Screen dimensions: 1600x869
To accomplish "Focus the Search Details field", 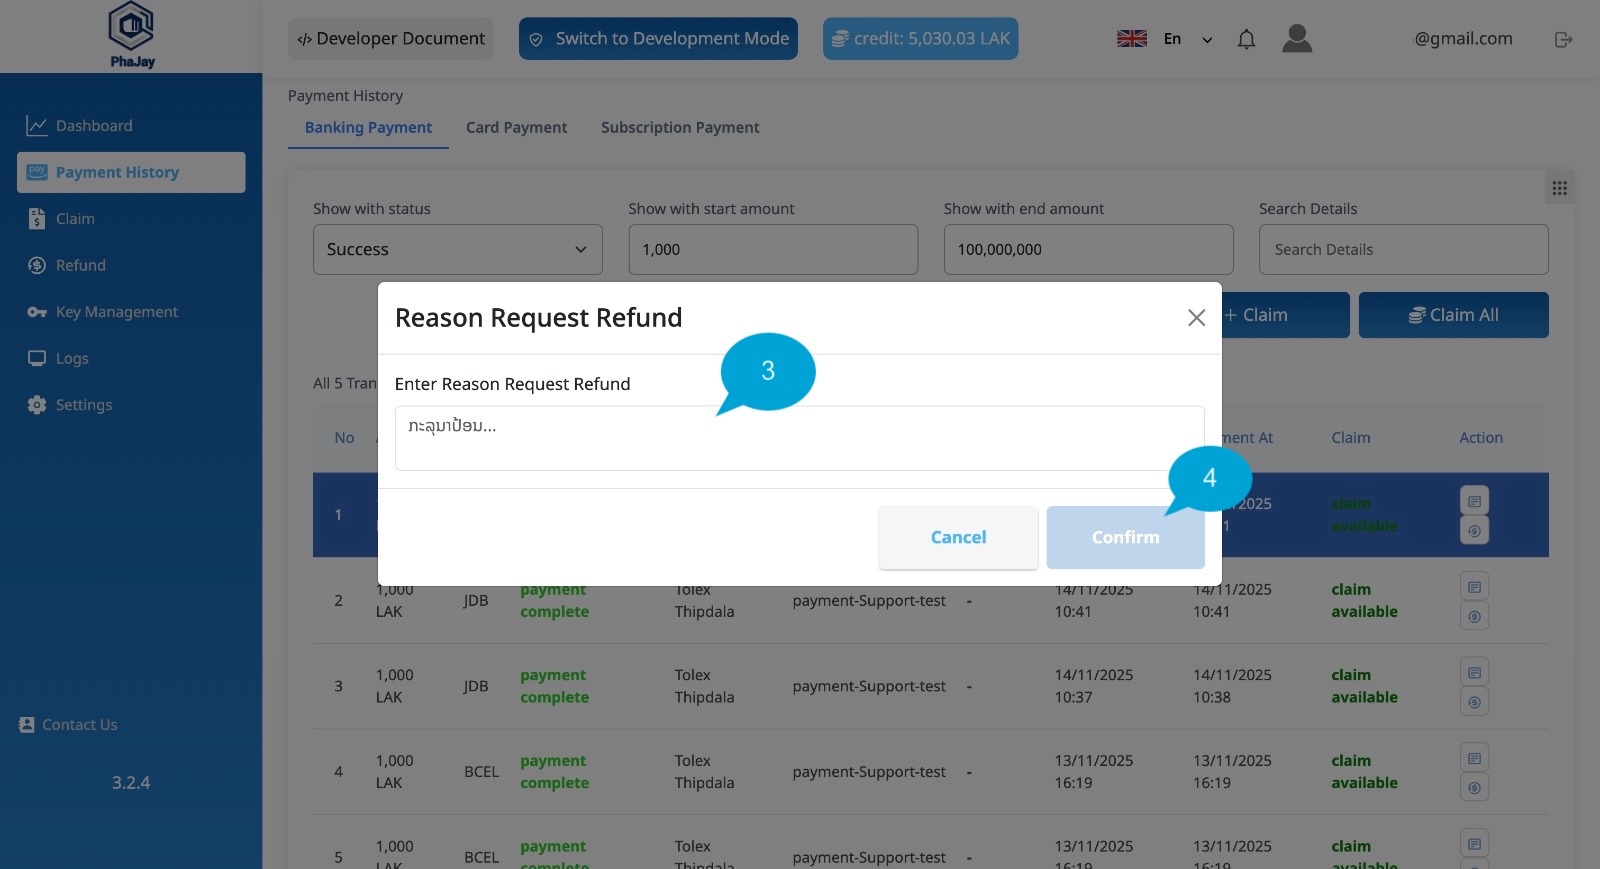I will point(1403,249).
